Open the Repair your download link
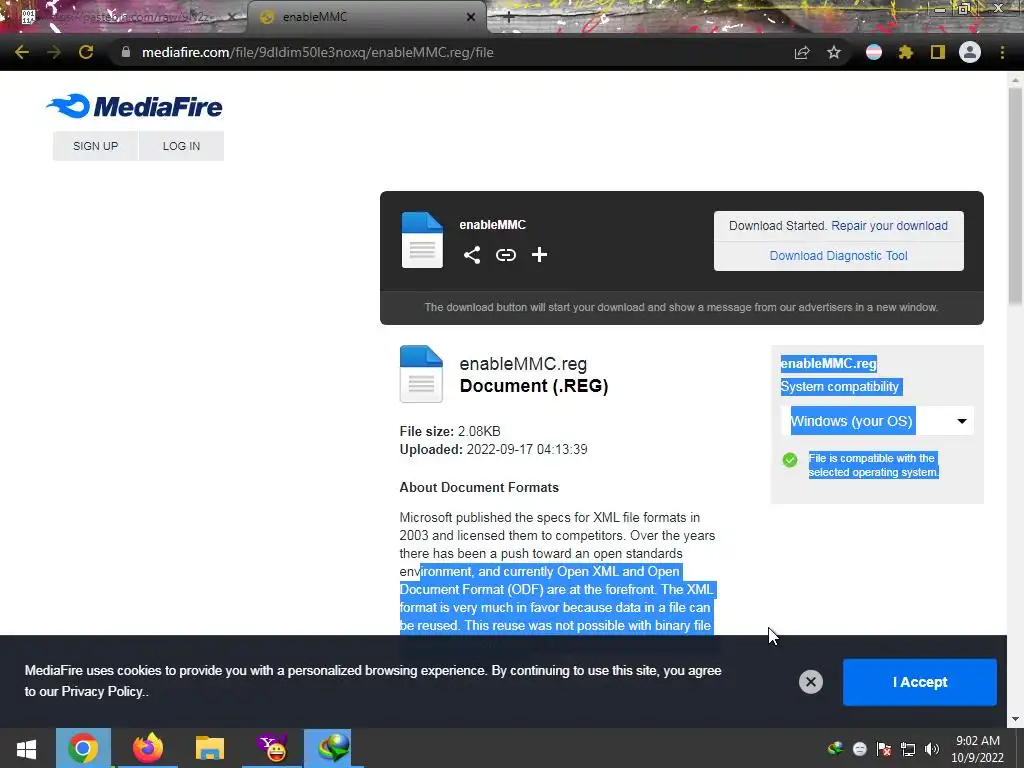Viewport: 1024px width, 768px height. click(889, 225)
